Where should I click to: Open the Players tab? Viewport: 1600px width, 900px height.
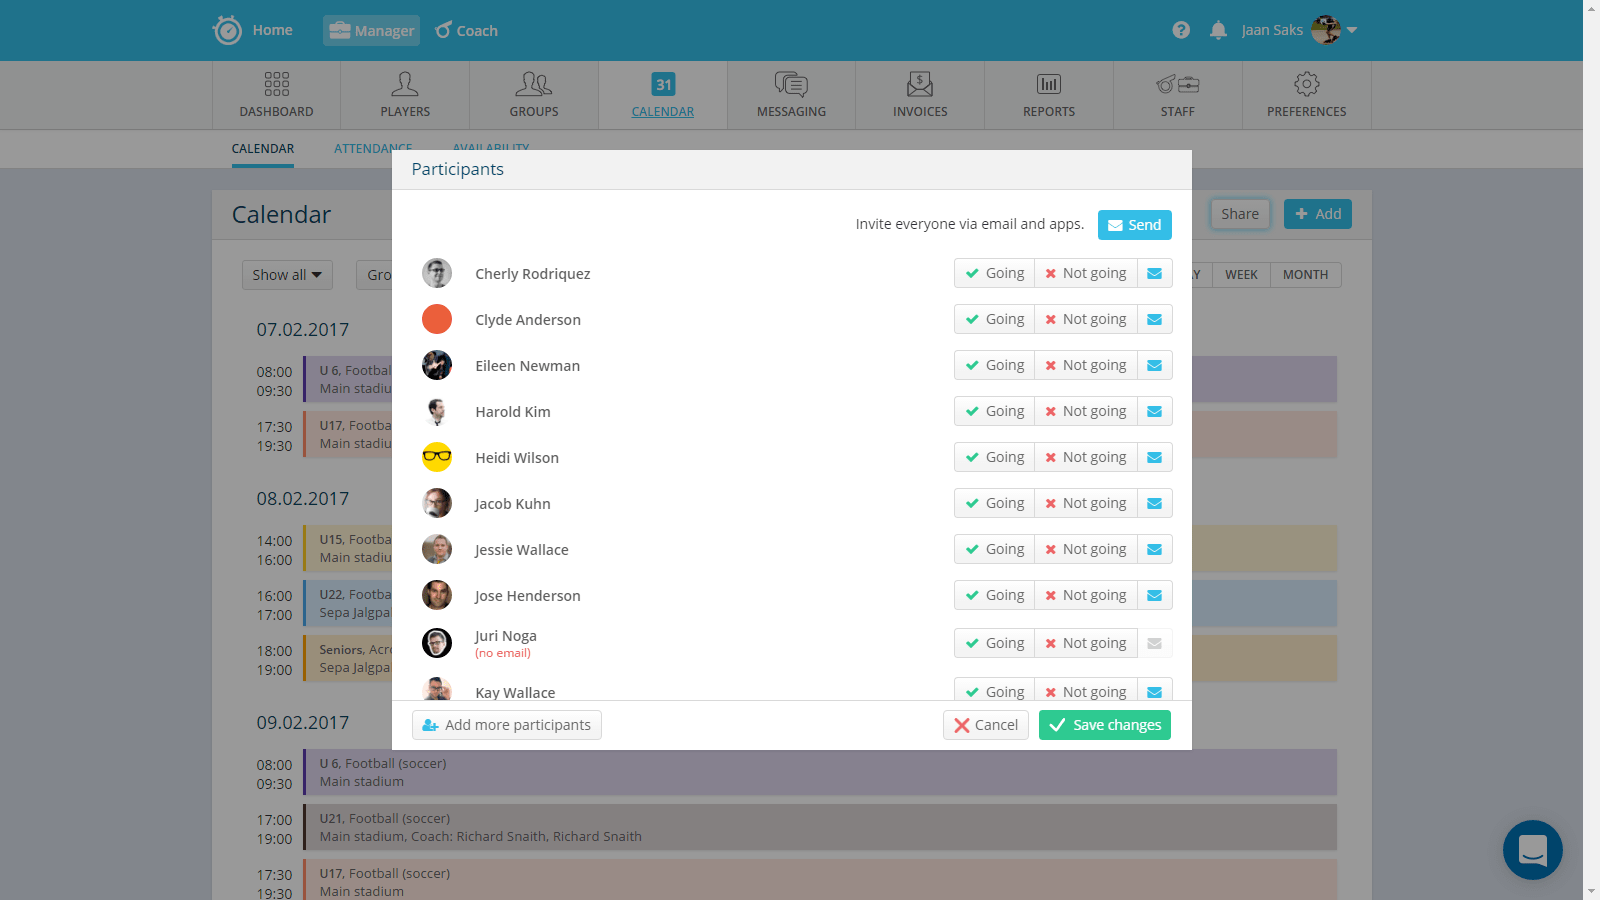405,95
